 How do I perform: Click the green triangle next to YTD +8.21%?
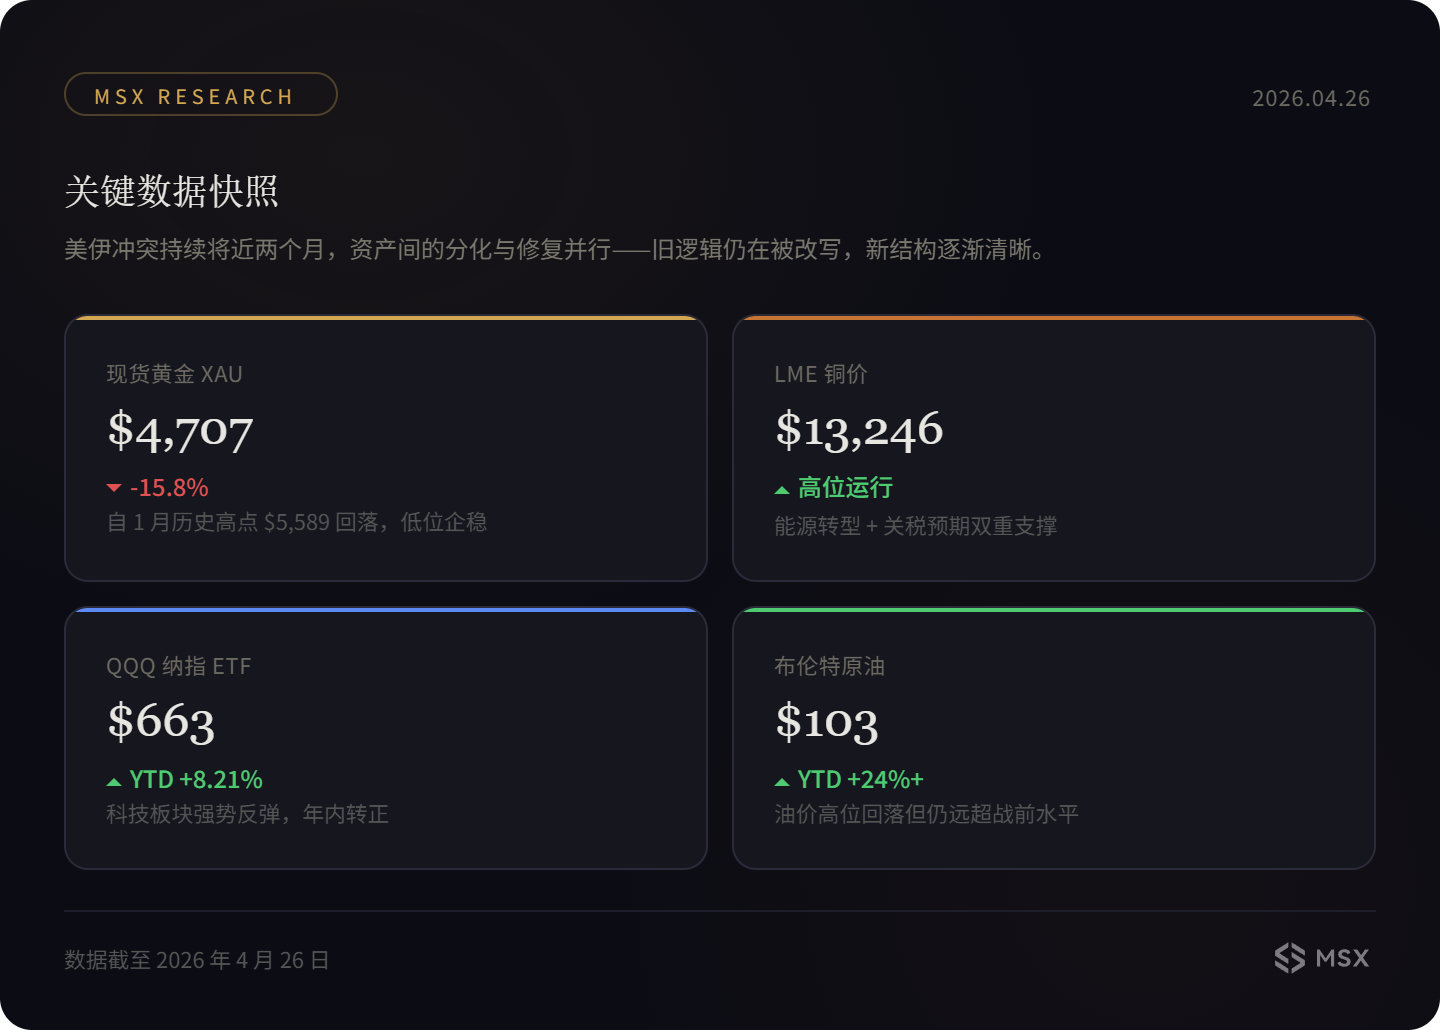[x=114, y=782]
